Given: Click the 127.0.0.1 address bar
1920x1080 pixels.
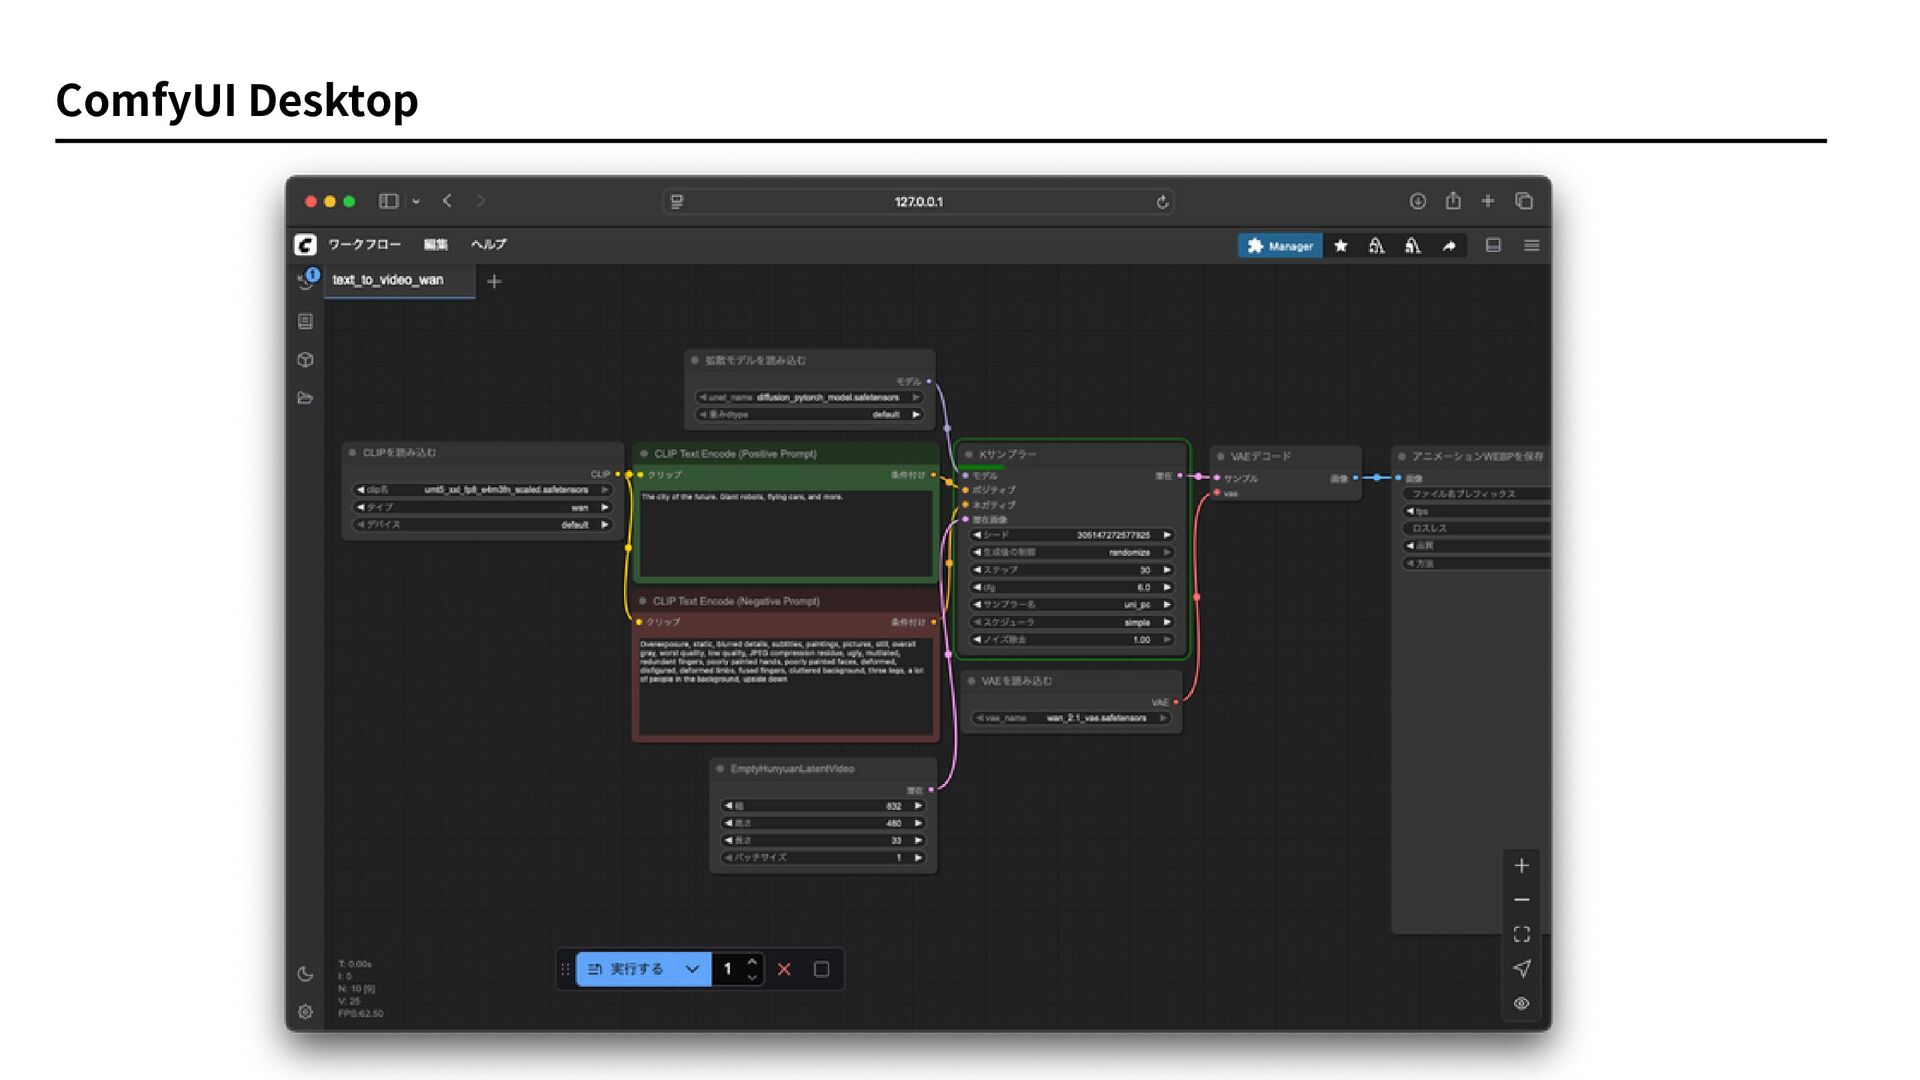Looking at the screenshot, I should coord(918,202).
